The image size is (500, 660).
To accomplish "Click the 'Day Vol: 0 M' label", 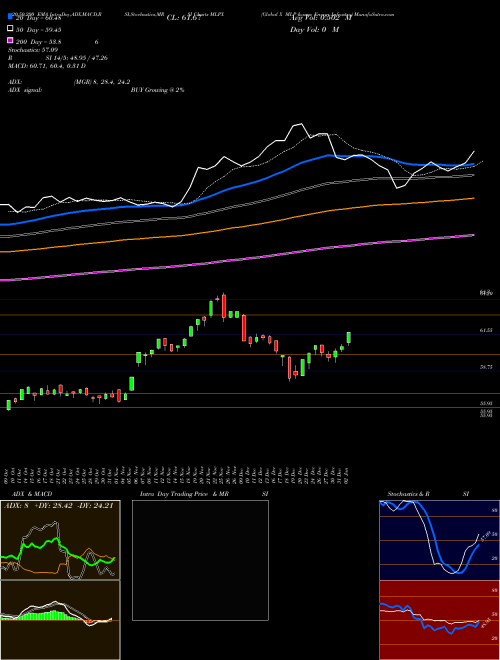I will [314, 30].
